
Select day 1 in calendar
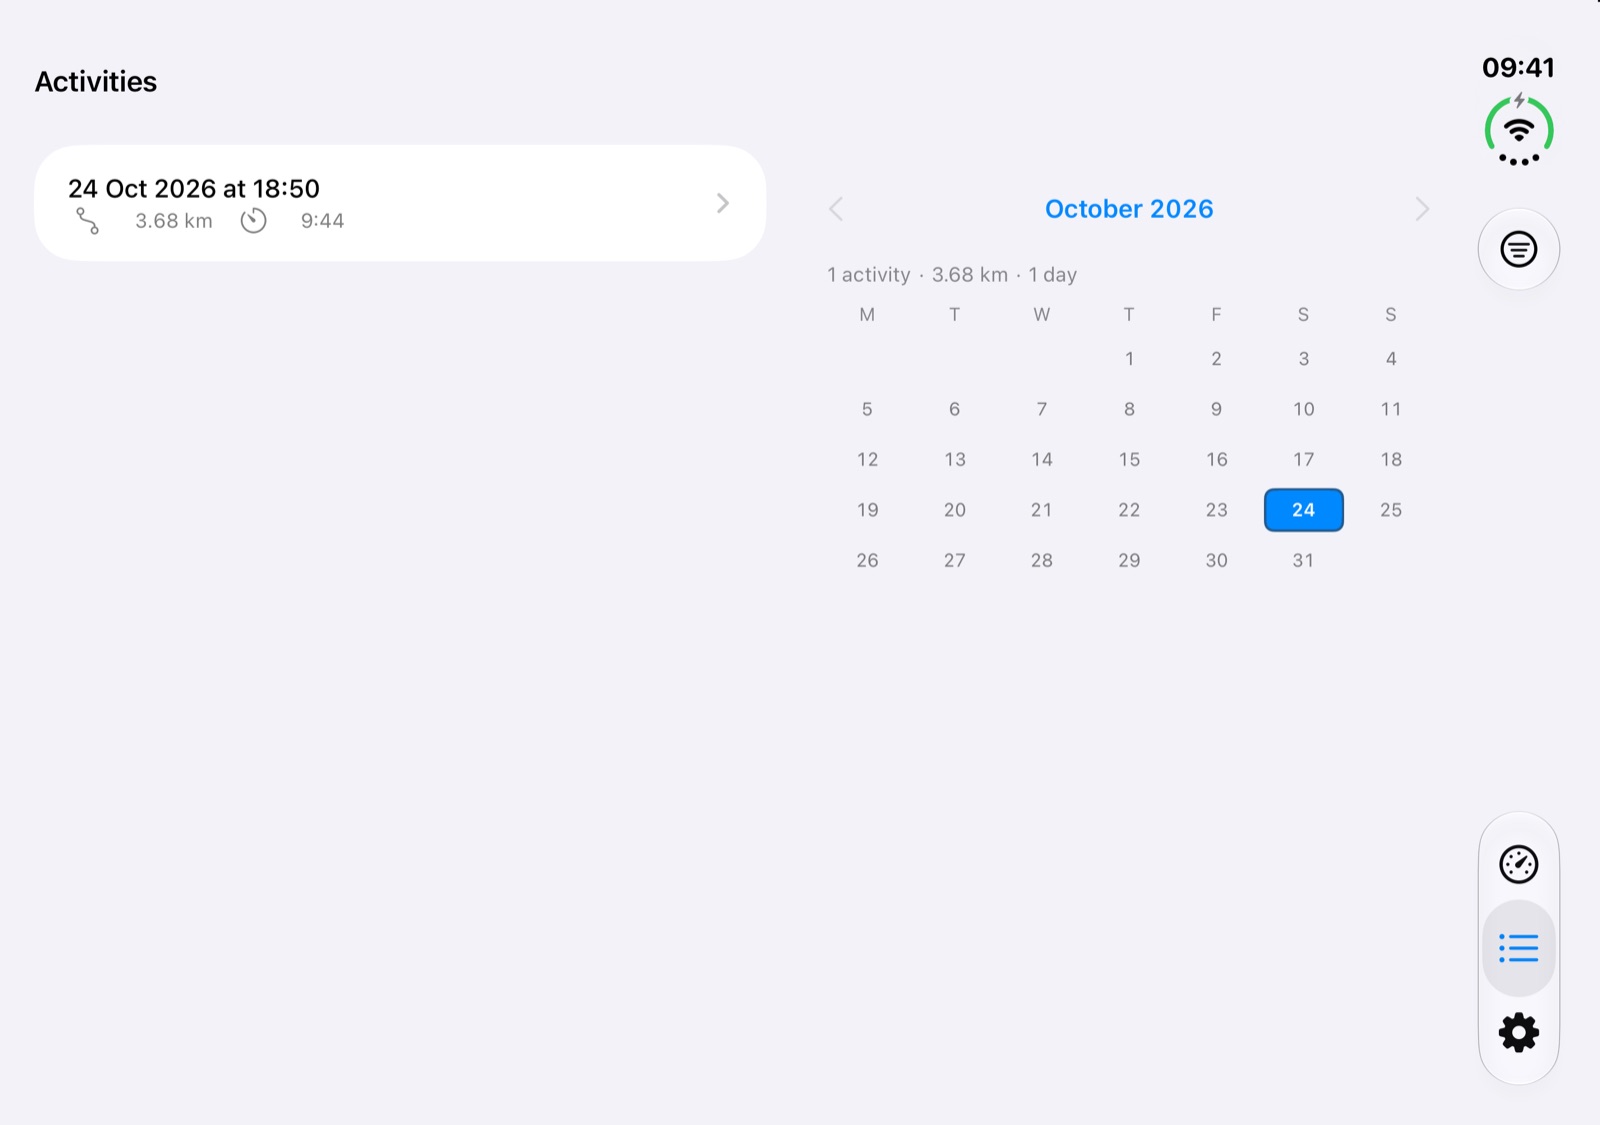coord(1129,359)
